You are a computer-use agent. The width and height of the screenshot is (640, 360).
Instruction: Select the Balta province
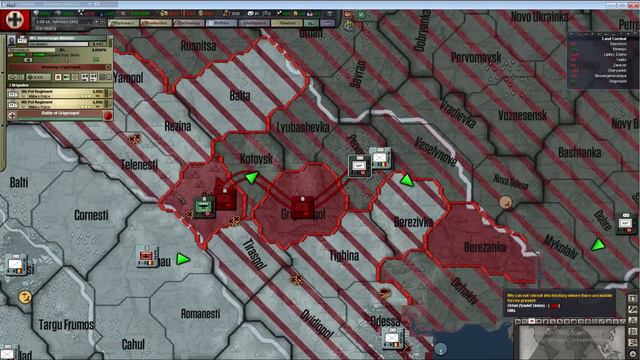[x=240, y=96]
